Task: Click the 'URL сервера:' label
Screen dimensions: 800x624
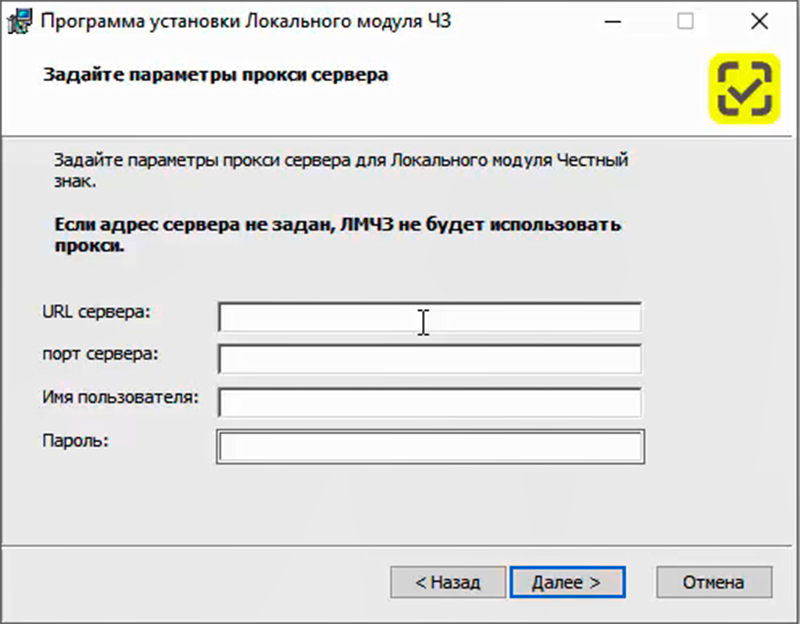Action: pyautogui.click(x=95, y=311)
